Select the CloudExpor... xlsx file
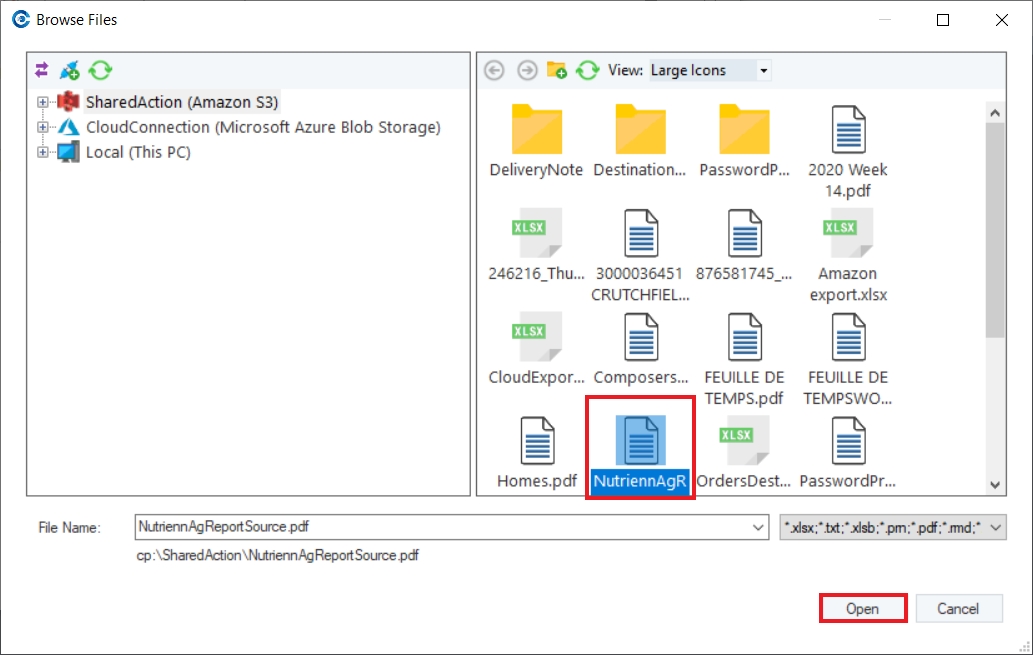This screenshot has height=655, width=1033. pyautogui.click(x=536, y=349)
